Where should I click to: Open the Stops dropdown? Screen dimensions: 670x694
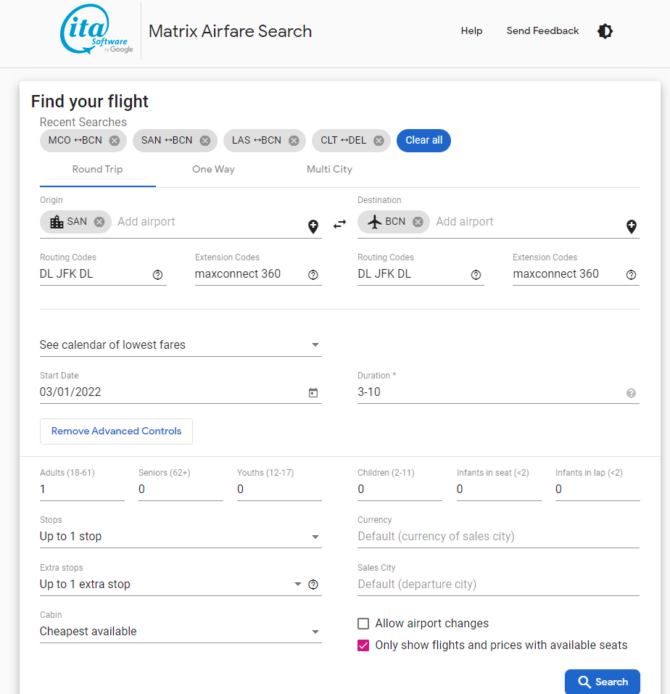tap(181, 536)
